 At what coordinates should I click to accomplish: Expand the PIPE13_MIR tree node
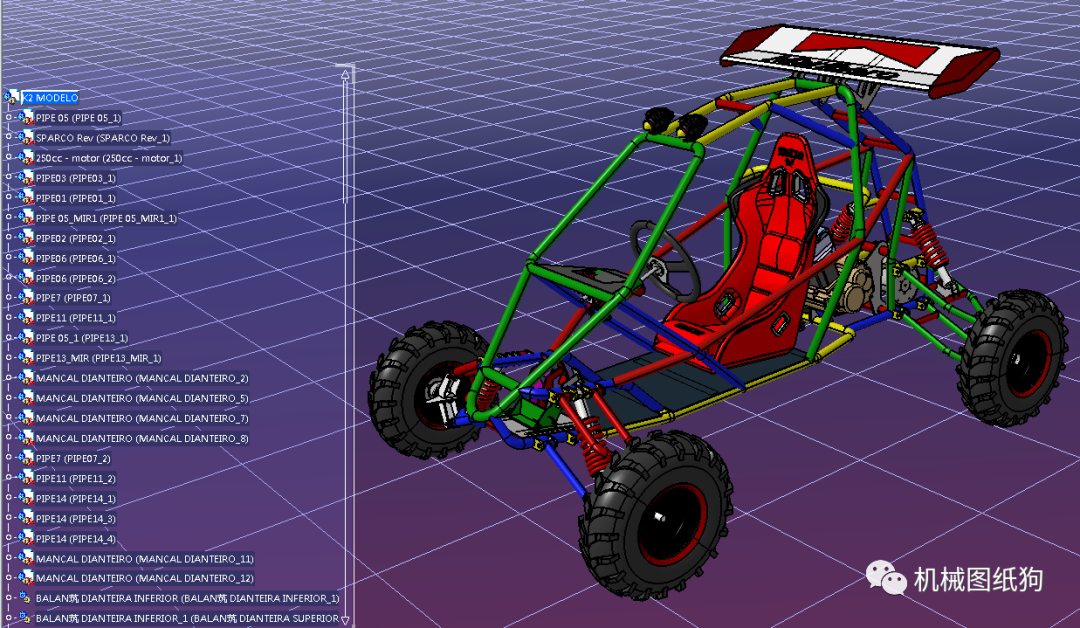coord(8,358)
